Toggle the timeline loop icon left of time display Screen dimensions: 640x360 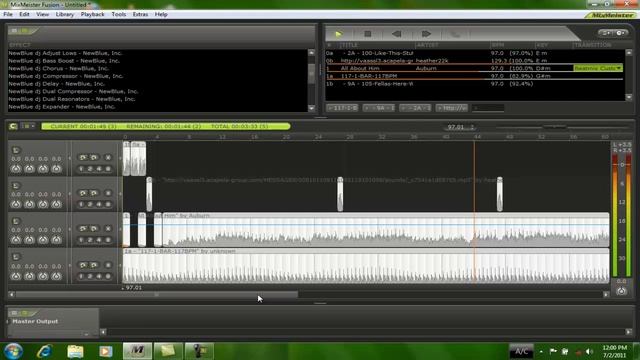click(x=13, y=126)
